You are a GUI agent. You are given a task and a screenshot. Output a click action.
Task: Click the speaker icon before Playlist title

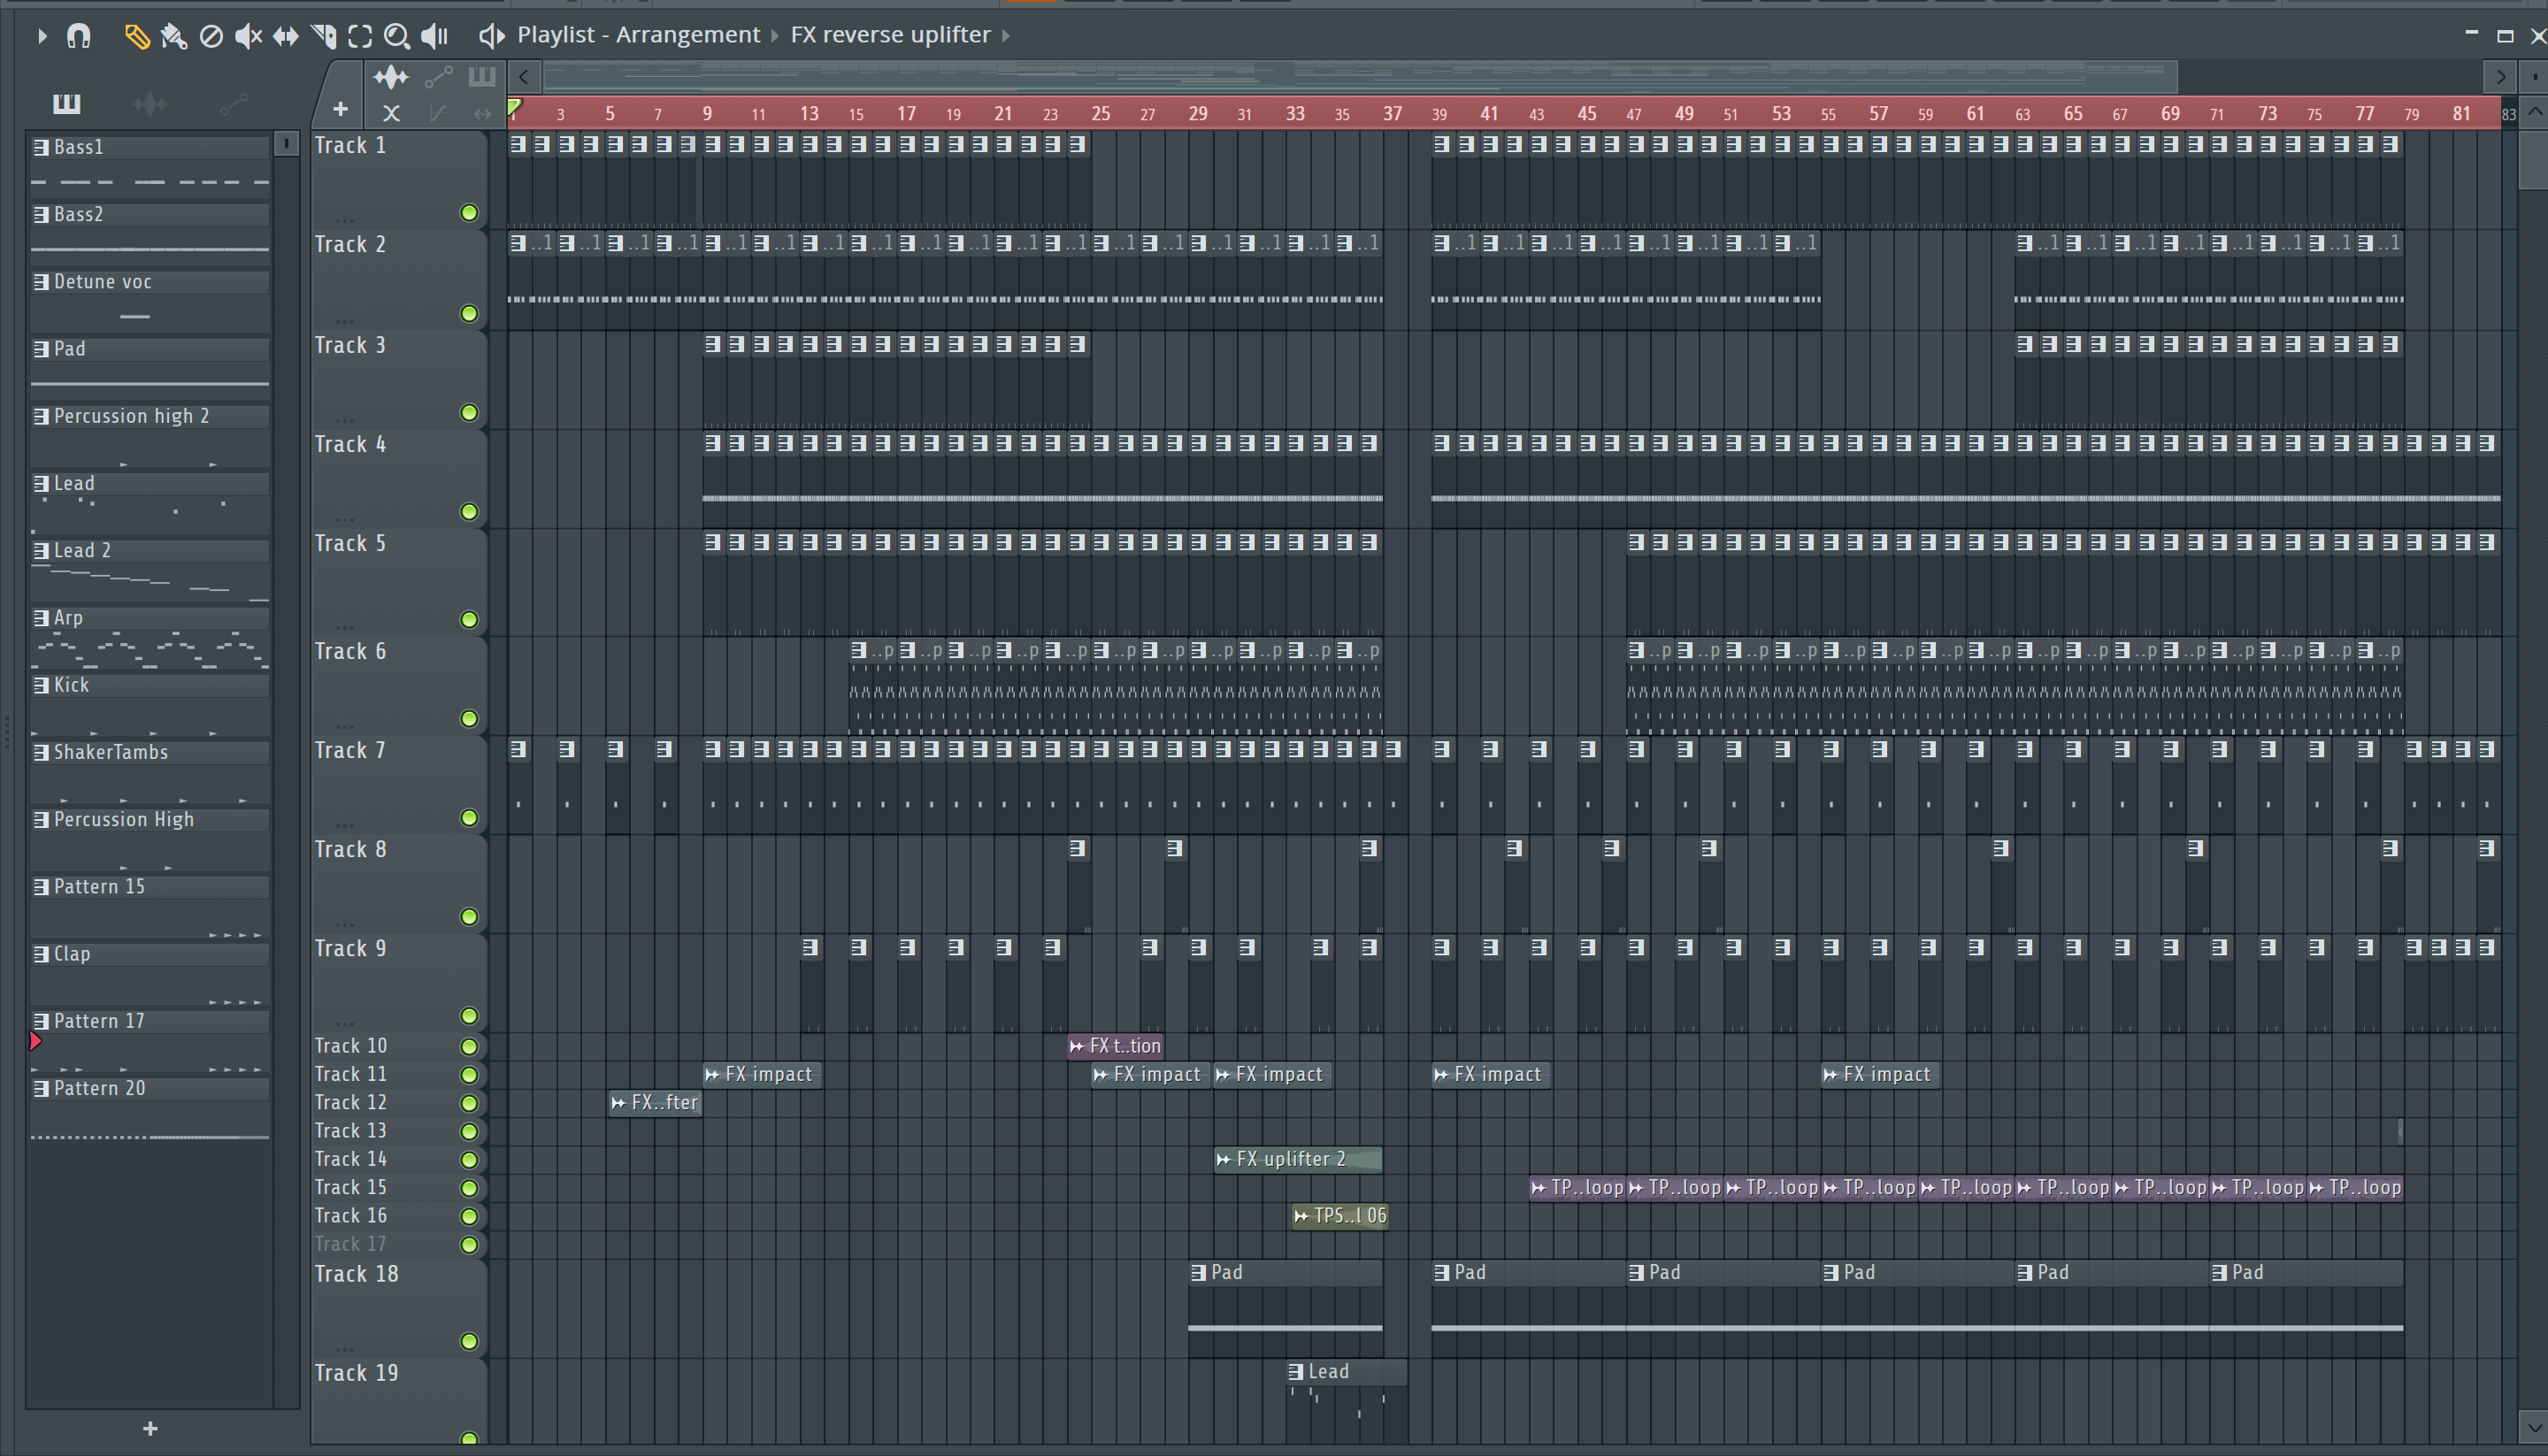click(x=490, y=36)
